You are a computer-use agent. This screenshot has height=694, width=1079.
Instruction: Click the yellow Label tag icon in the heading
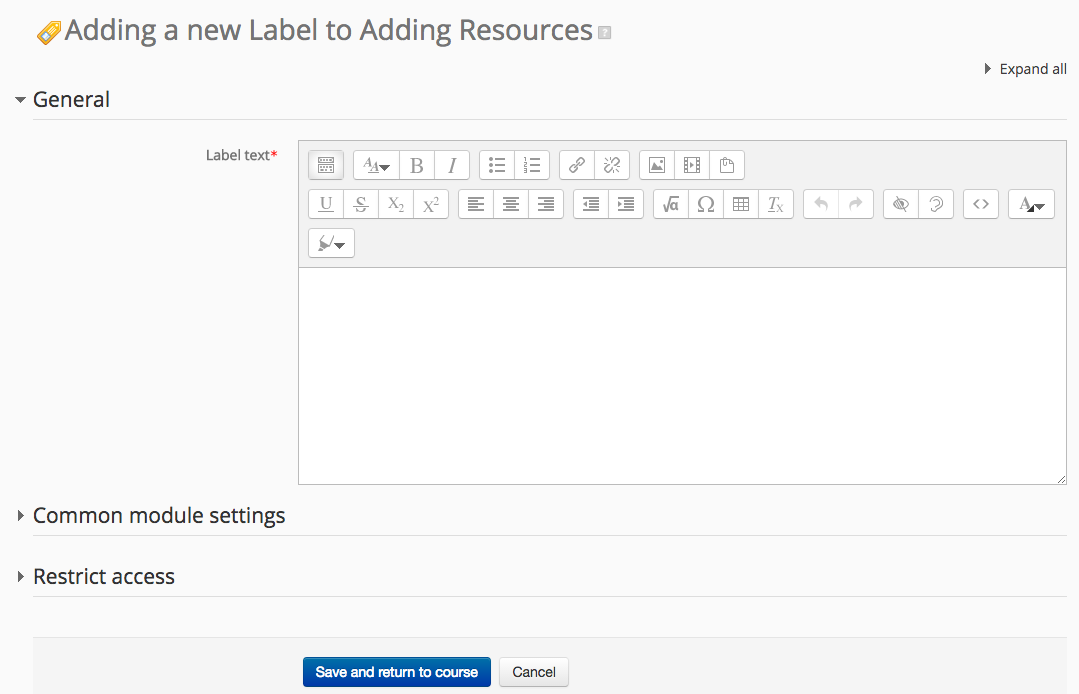click(49, 32)
